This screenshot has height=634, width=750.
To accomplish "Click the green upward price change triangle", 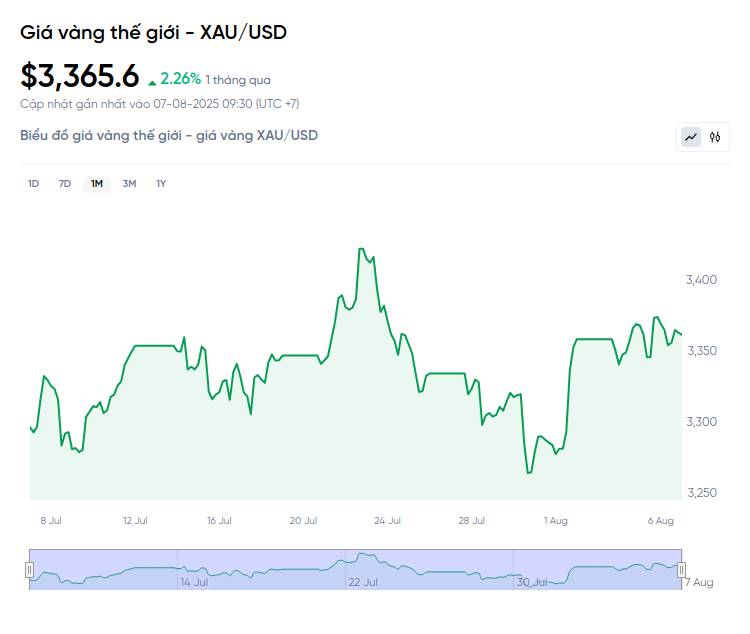I will click(152, 83).
